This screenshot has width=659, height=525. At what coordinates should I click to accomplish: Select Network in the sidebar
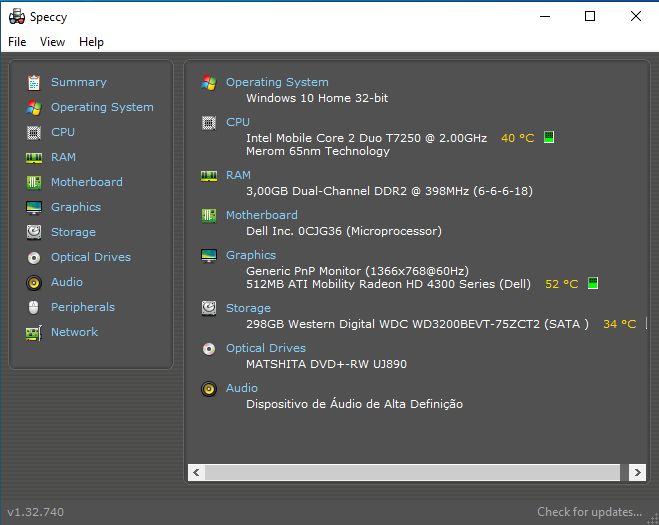[74, 332]
